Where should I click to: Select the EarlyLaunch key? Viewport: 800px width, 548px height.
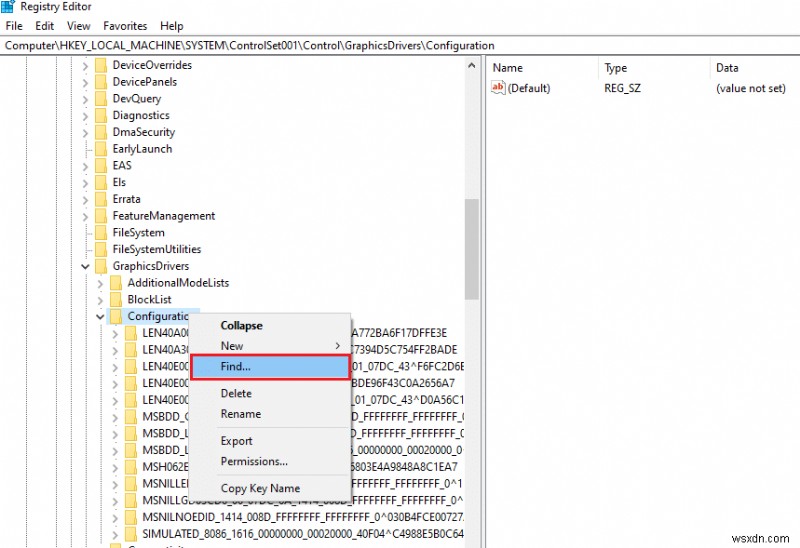pyautogui.click(x=142, y=149)
